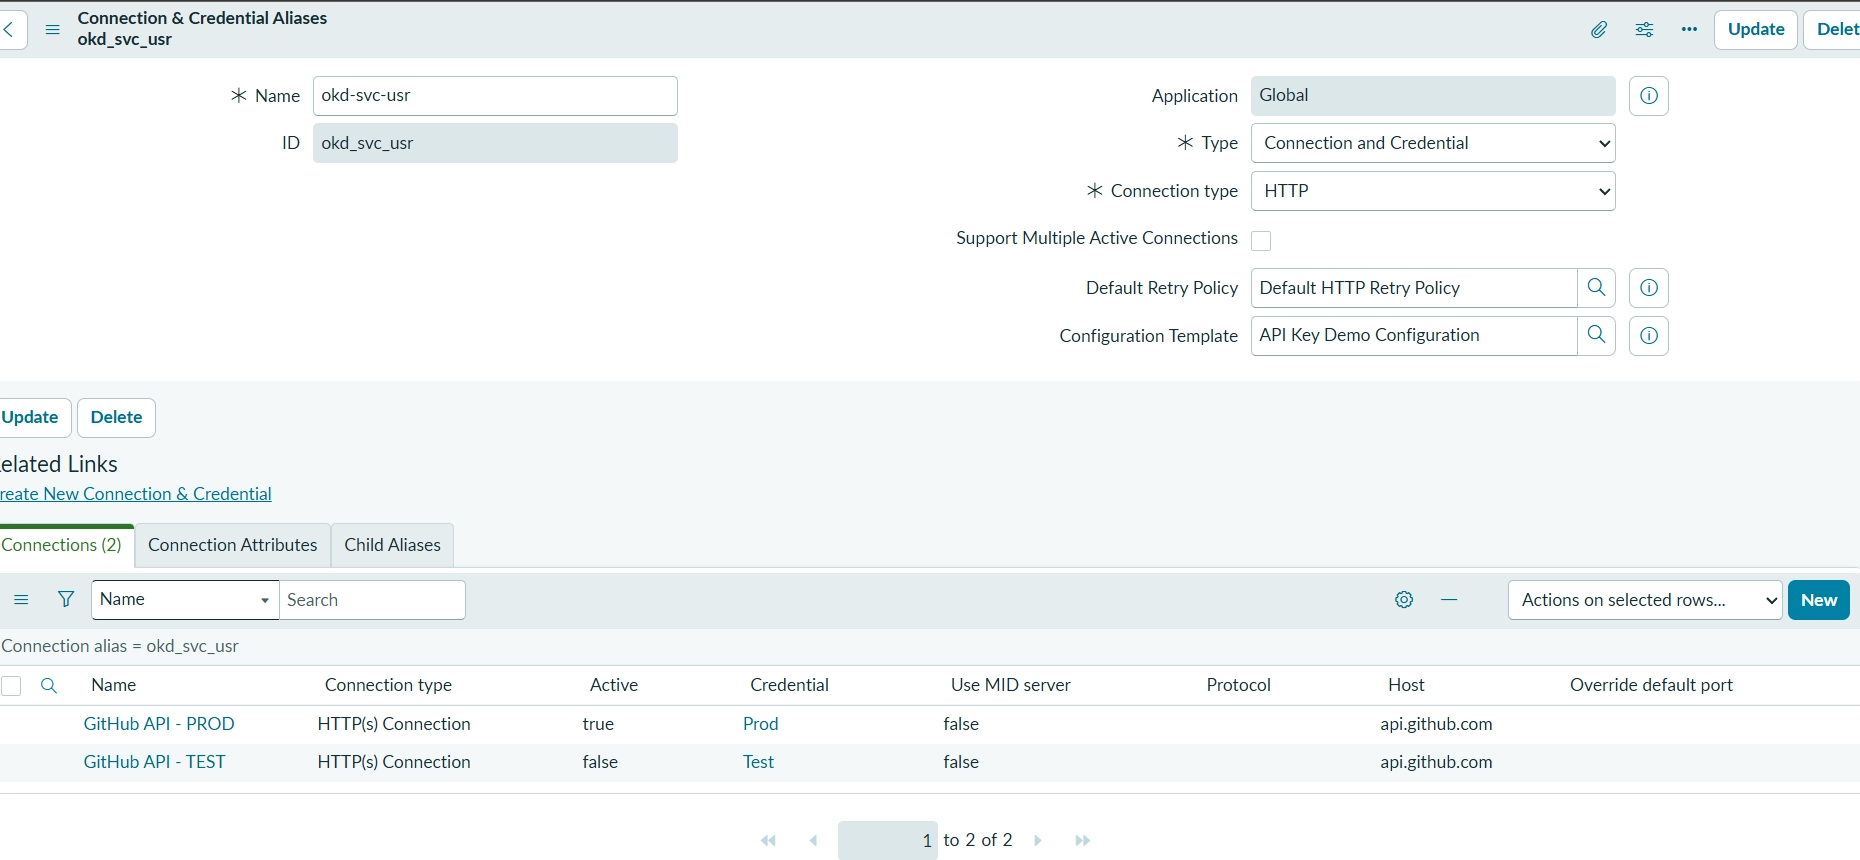Click the Connection alias = okd_svc_usr breadcrumb
Screen dimensions: 1860x860
[x=120, y=646]
